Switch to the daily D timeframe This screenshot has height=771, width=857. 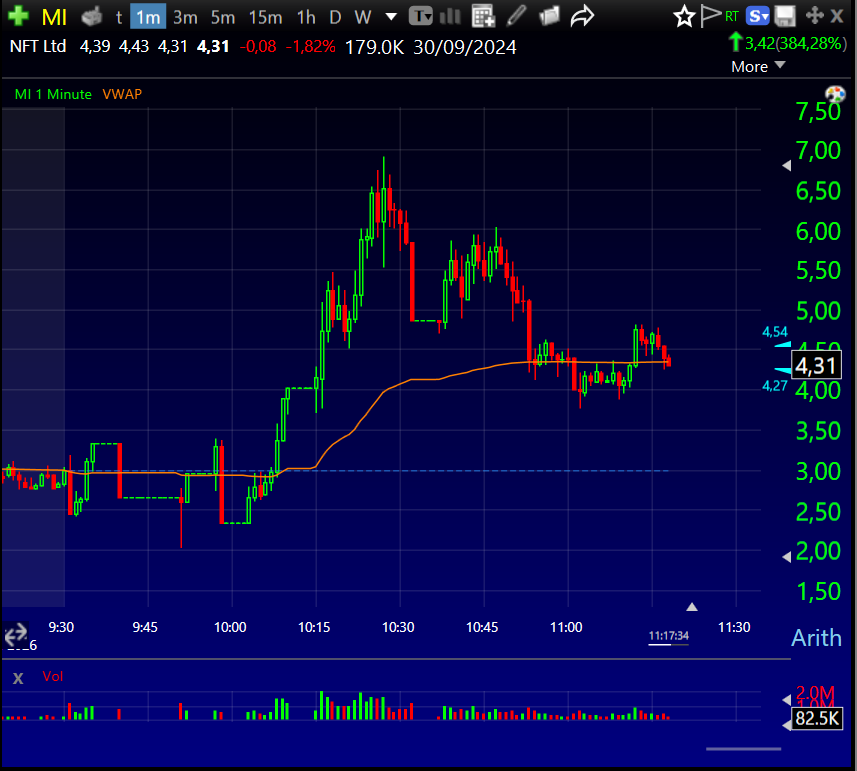point(335,17)
